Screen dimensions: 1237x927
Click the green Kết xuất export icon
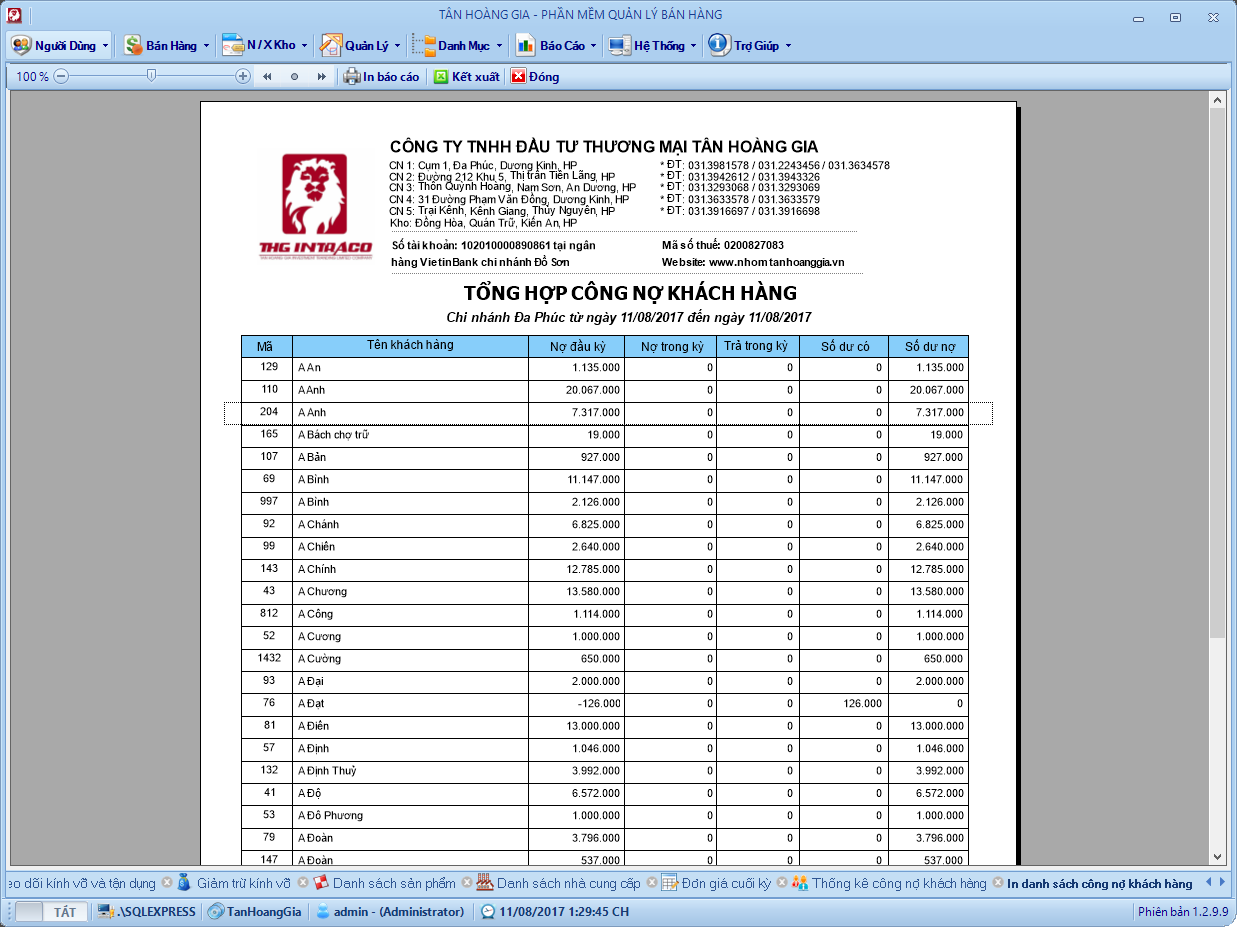point(441,76)
